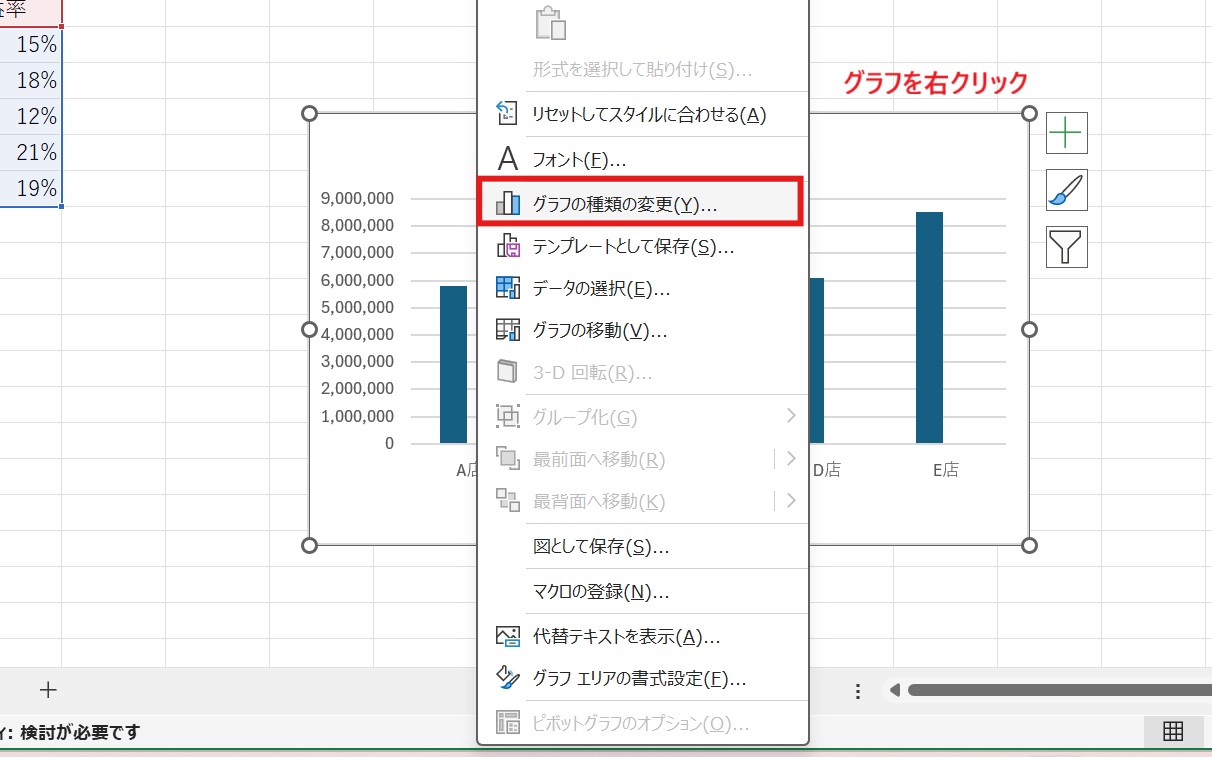Click the Font 'A' icon in the menu
Image resolution: width=1212 pixels, height=757 pixels.
point(509,157)
